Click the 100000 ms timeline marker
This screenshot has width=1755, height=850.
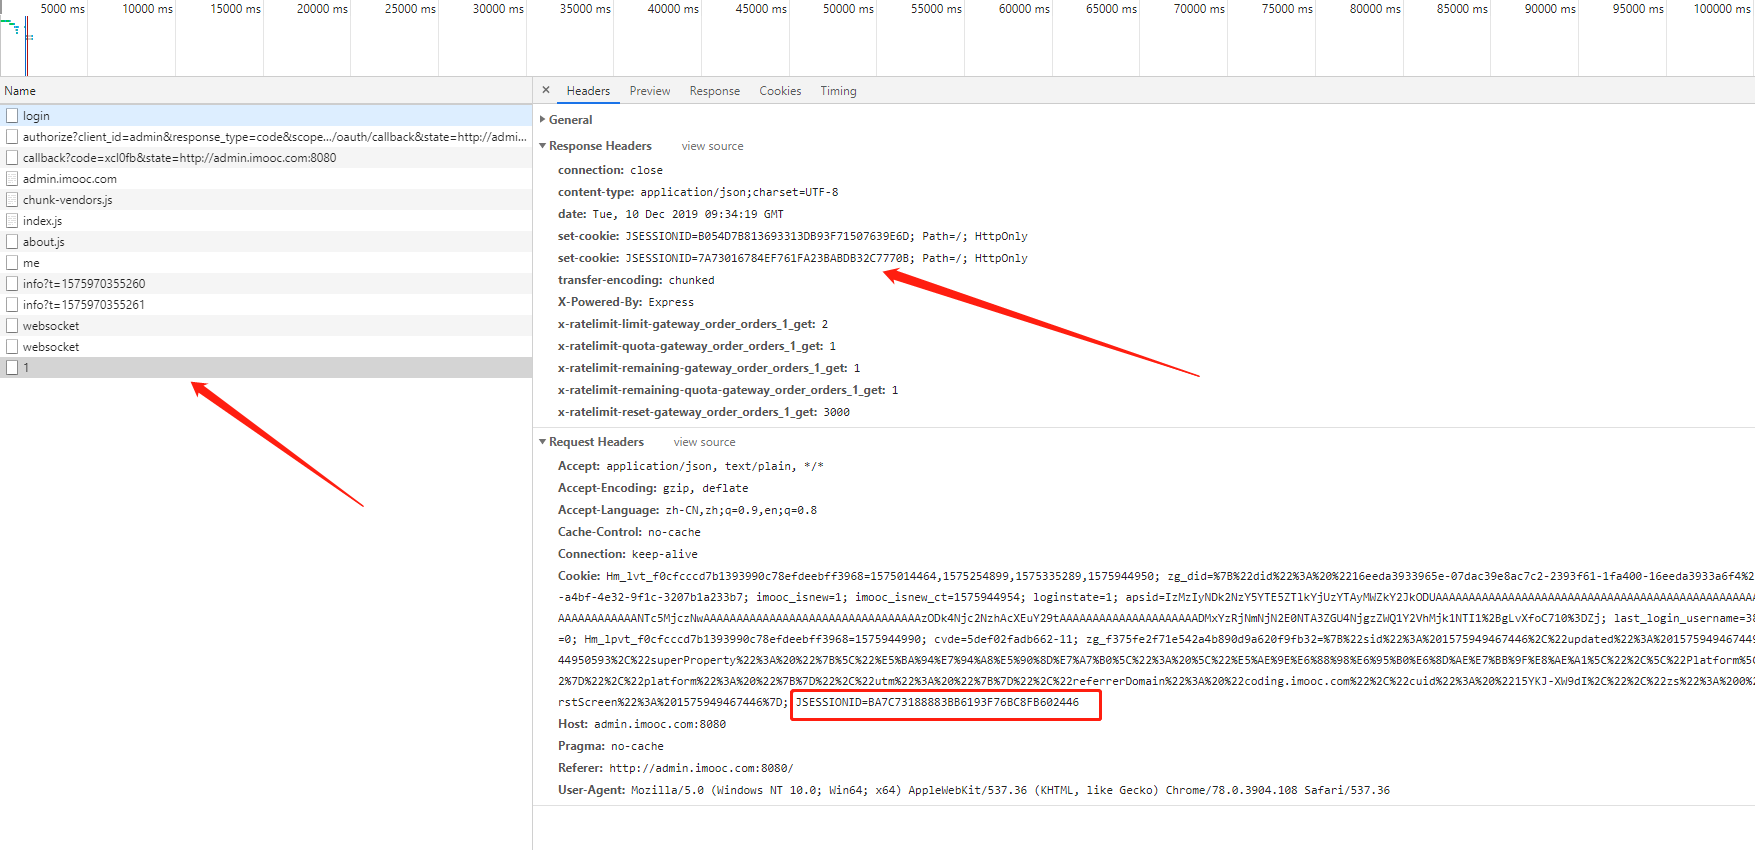click(x=1723, y=9)
